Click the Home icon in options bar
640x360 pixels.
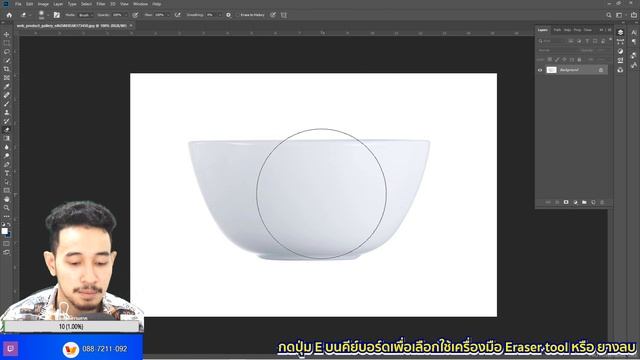point(9,15)
